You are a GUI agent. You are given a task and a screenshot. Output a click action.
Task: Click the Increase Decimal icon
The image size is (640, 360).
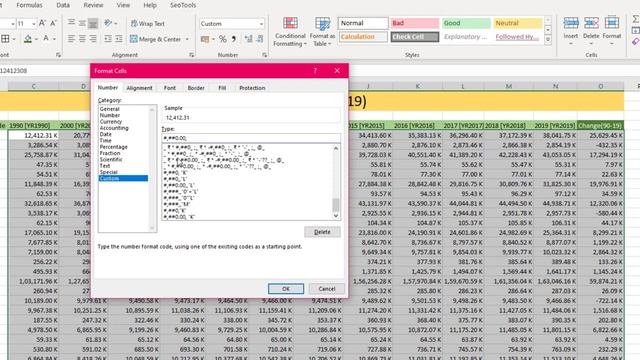click(248, 39)
